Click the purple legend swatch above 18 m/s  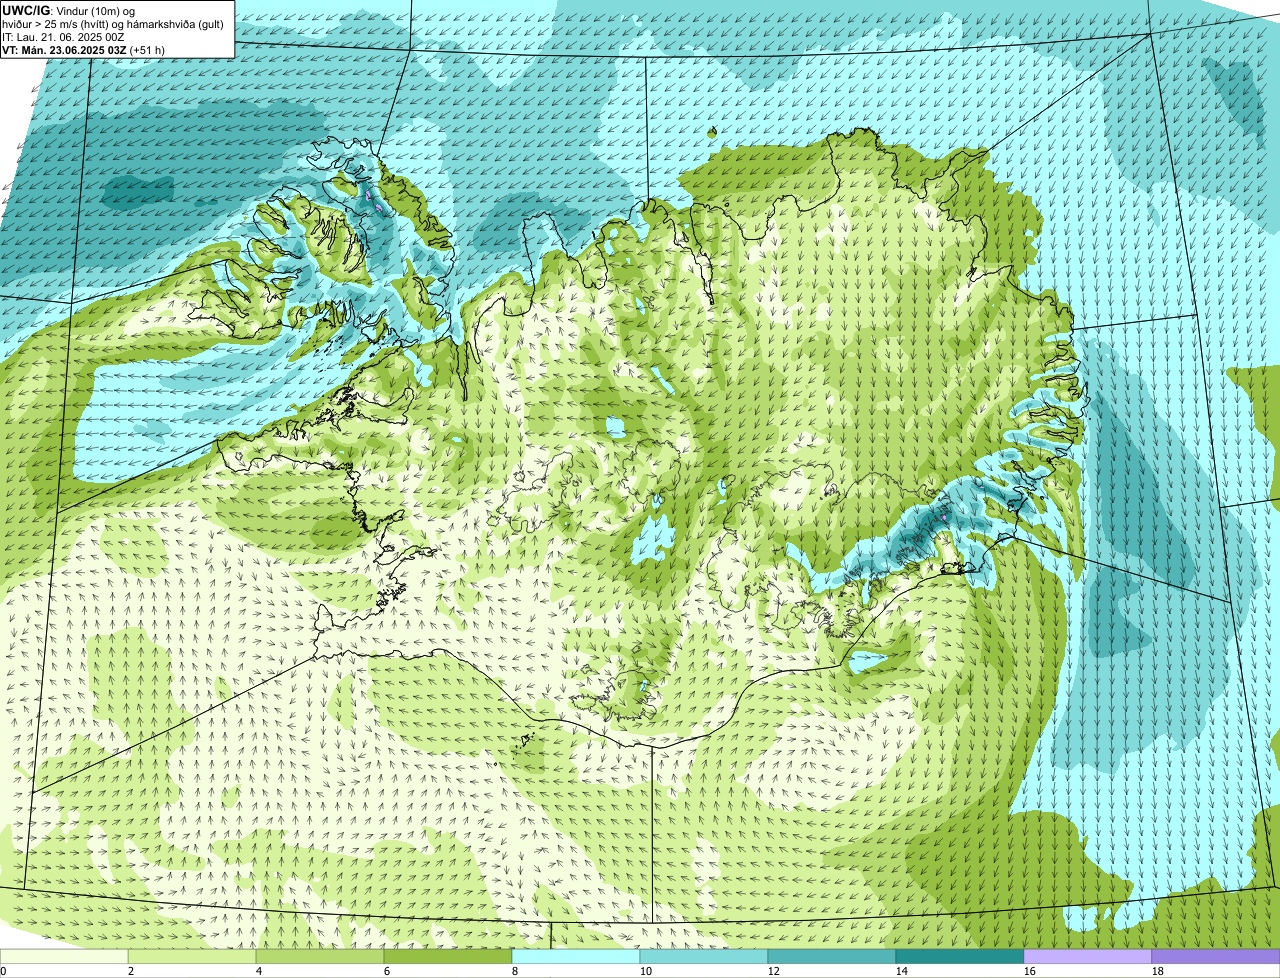click(1216, 957)
